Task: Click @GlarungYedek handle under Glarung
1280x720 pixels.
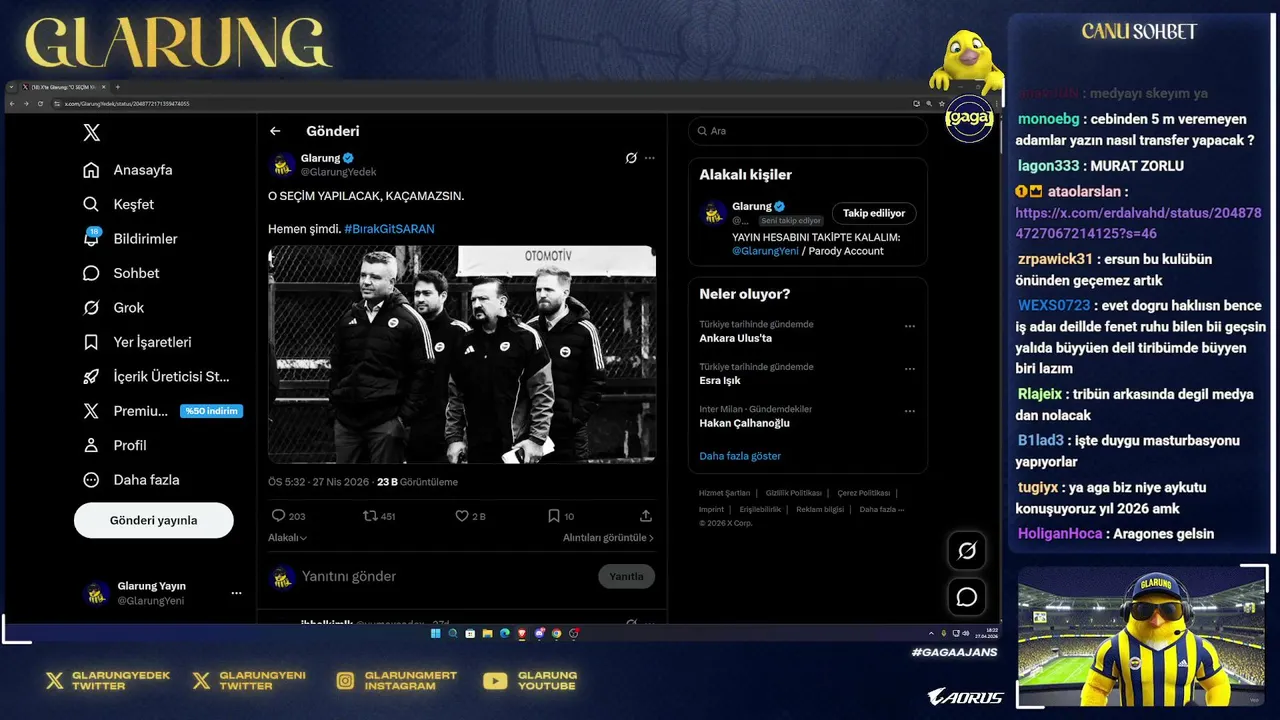Action: click(338, 172)
